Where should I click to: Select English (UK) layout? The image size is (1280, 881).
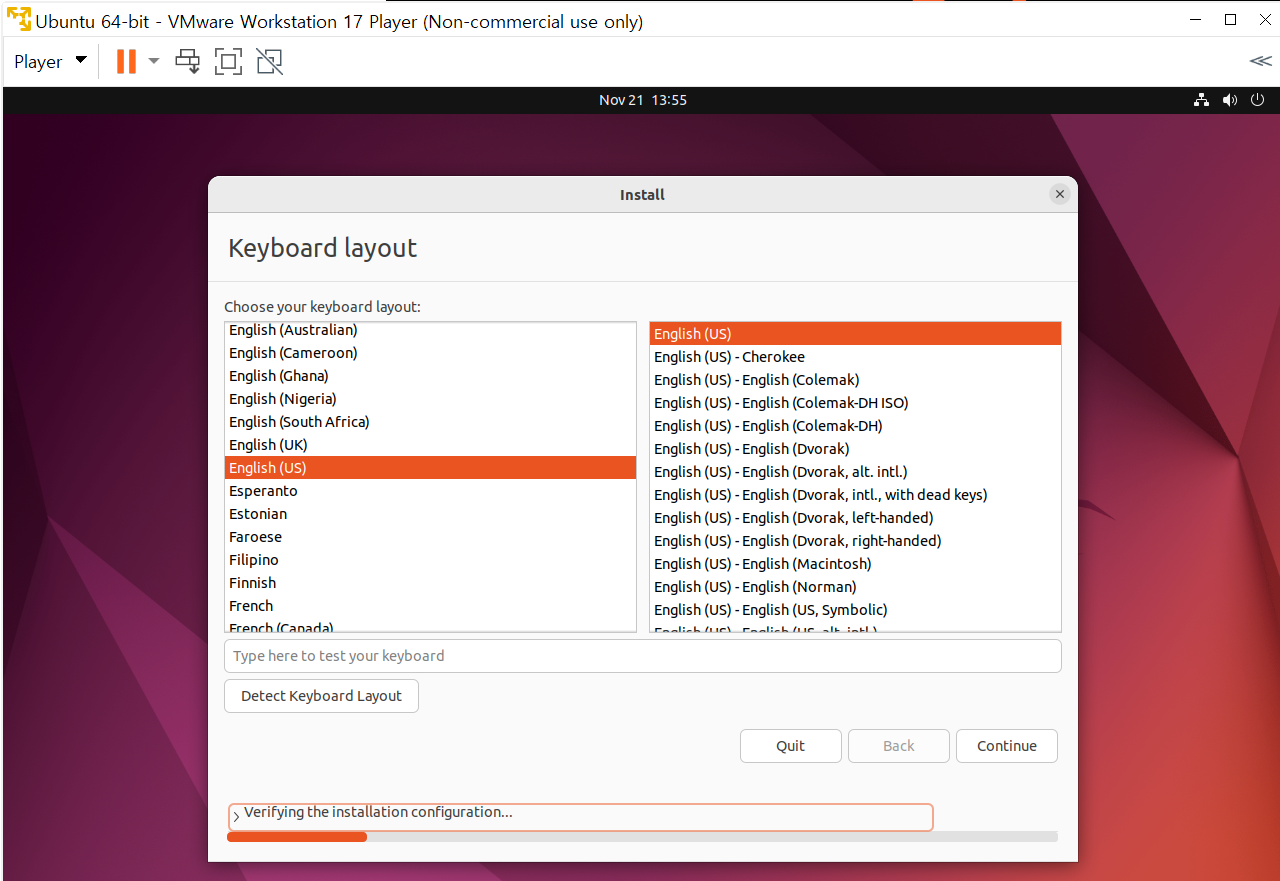[x=430, y=445]
